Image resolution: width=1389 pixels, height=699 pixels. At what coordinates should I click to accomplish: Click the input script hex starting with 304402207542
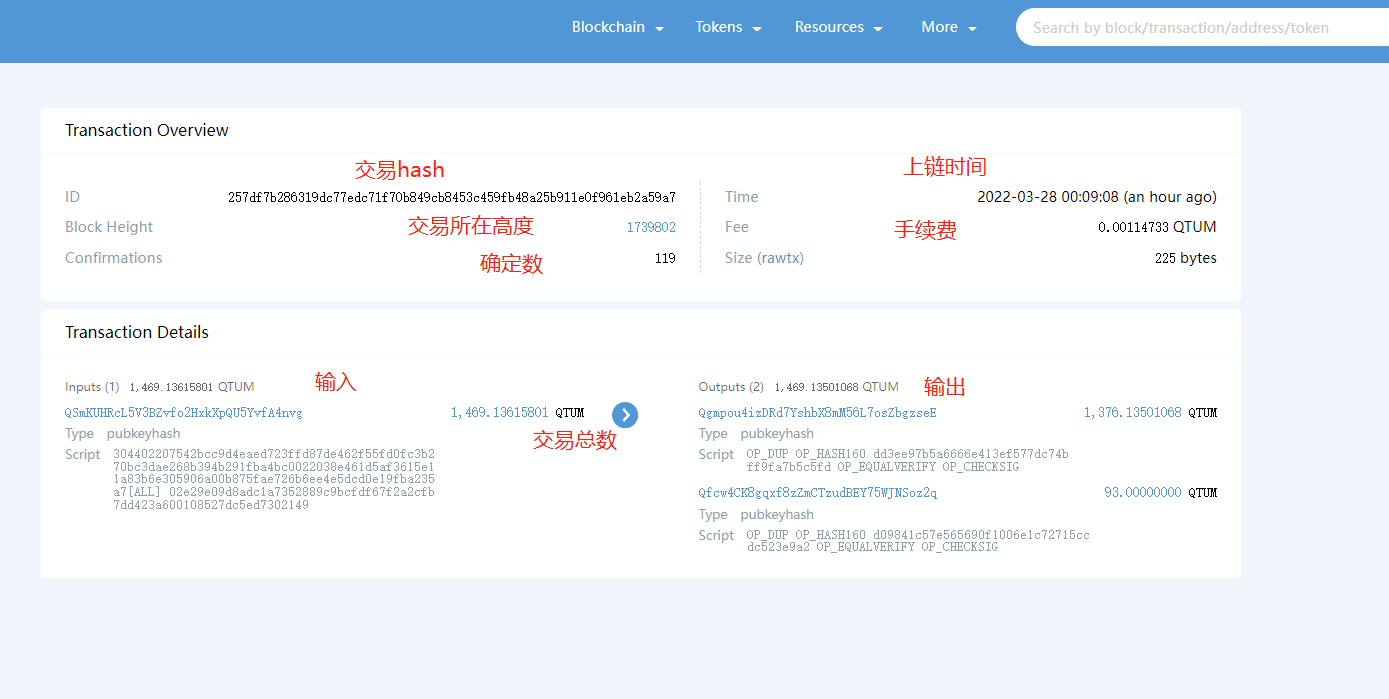coord(273,480)
